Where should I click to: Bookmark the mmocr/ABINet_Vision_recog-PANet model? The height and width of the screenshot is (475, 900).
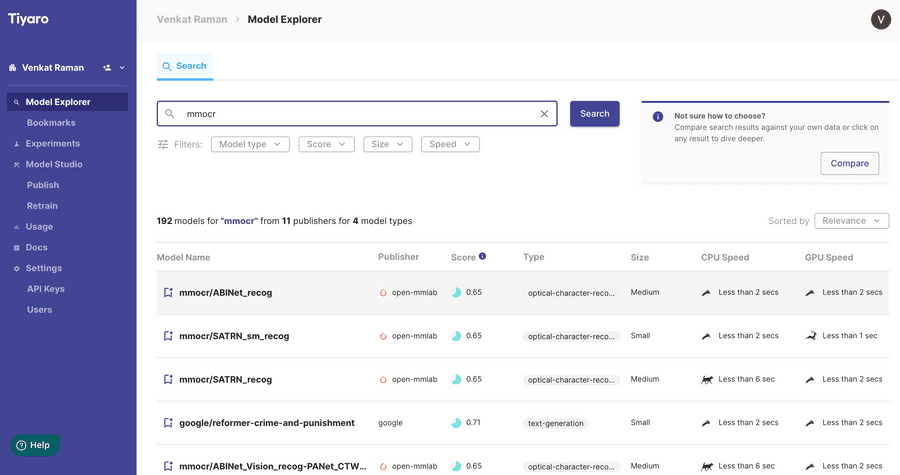pos(168,466)
